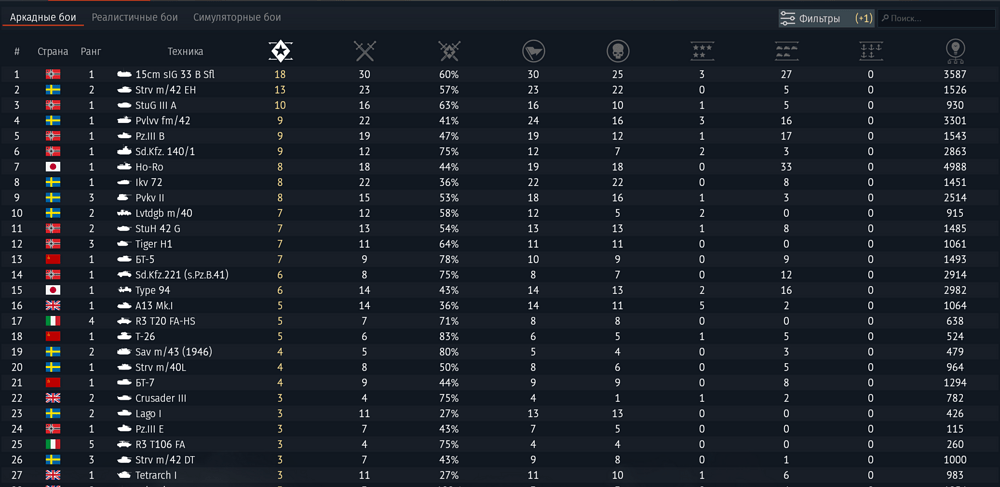Sort the table by Страна header
The image size is (1000, 487).
53,51
